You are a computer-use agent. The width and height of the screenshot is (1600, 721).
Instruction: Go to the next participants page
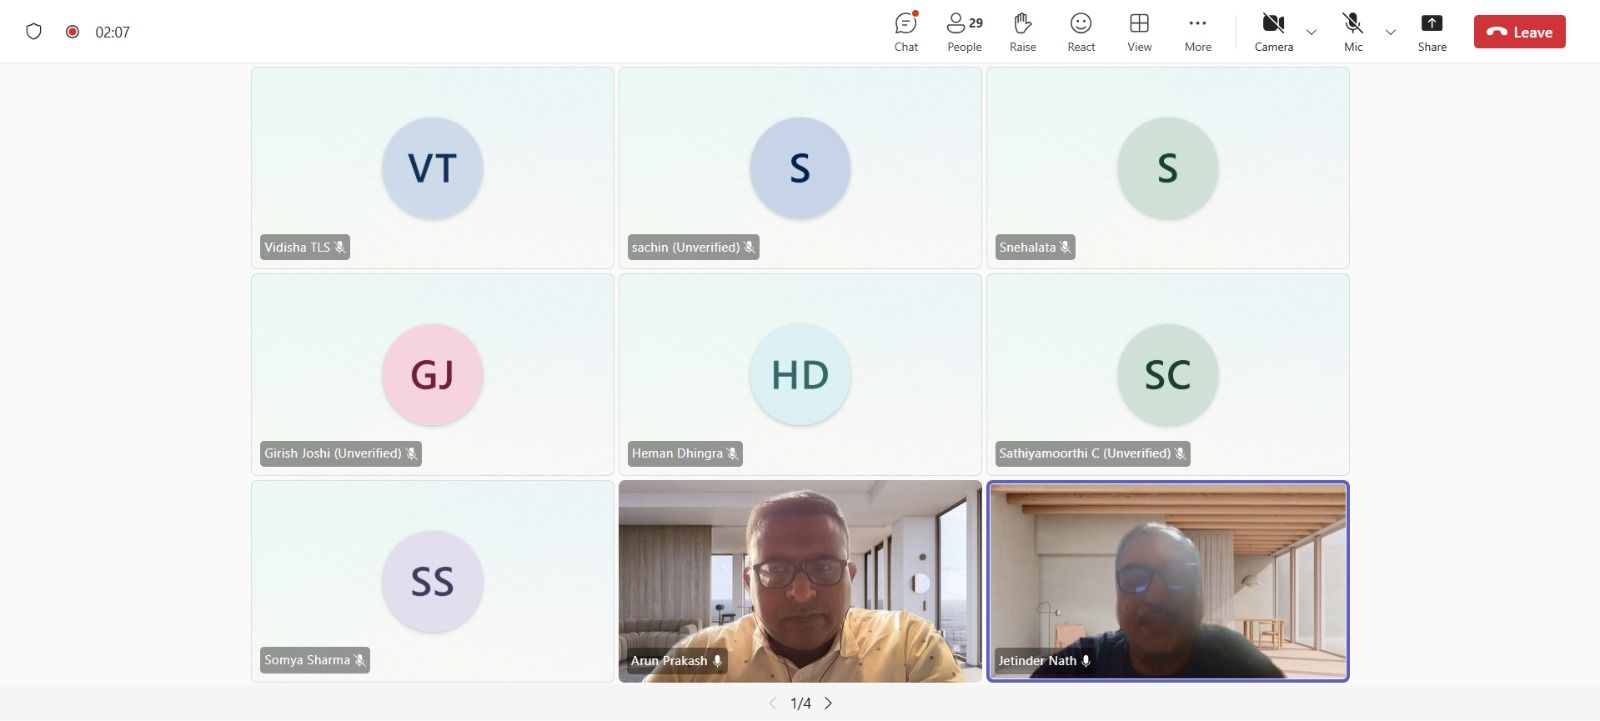[828, 703]
